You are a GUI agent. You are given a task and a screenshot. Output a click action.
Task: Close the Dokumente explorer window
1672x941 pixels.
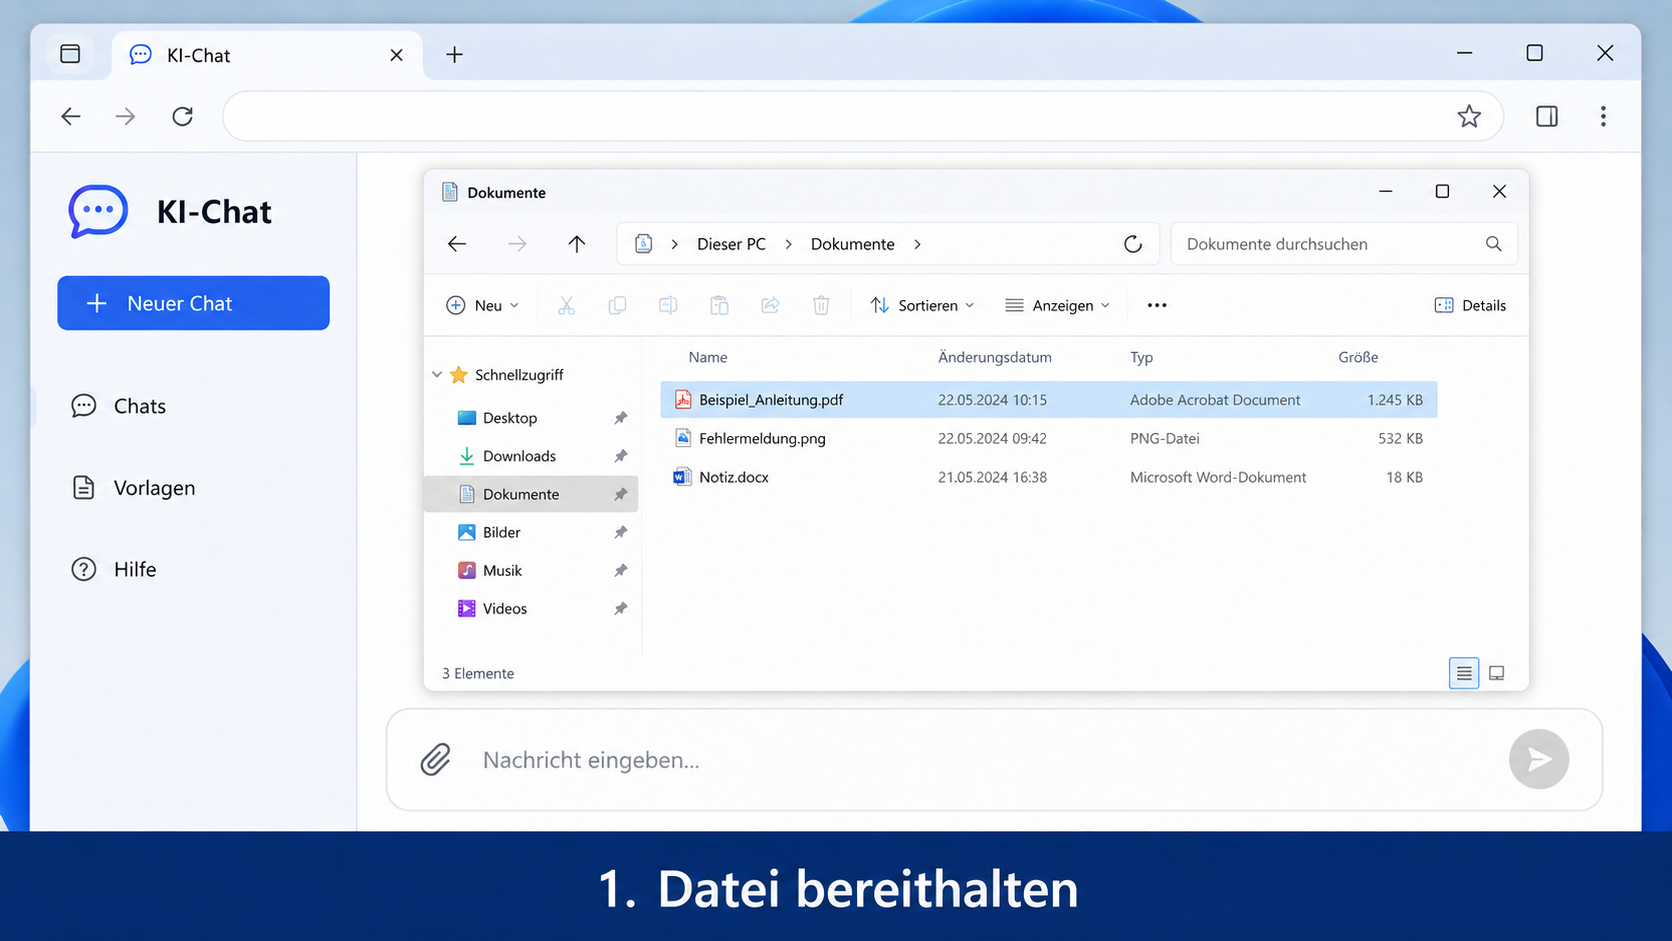click(1498, 191)
